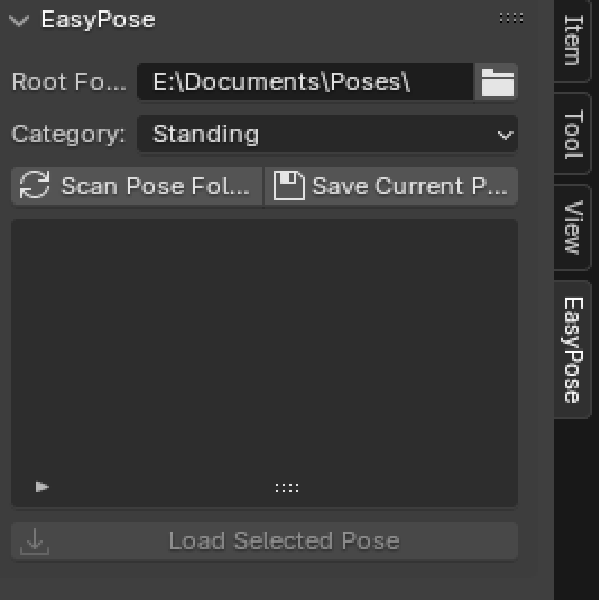
Task: Open the View sidebar tab
Action: [x=573, y=227]
